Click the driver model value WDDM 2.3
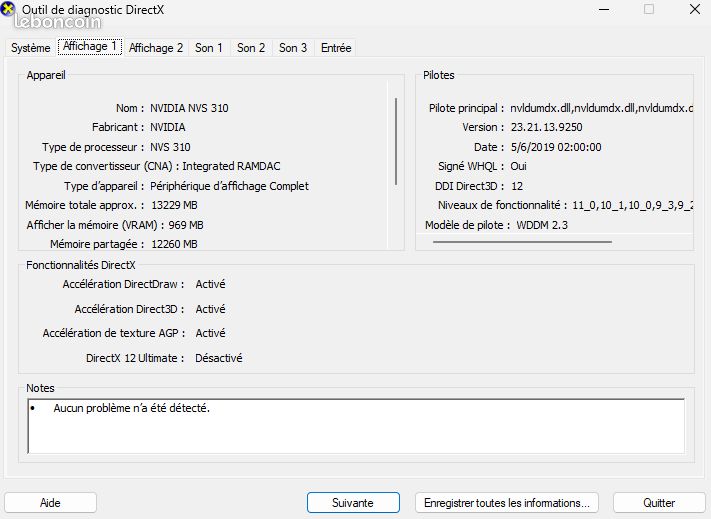This screenshot has height=519, width=711. 542,225
